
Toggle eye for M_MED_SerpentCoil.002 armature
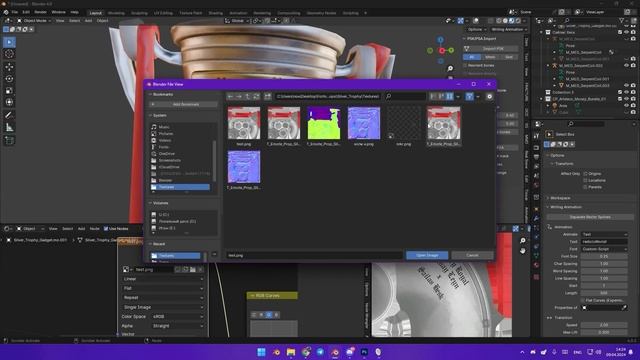pos(627,65)
